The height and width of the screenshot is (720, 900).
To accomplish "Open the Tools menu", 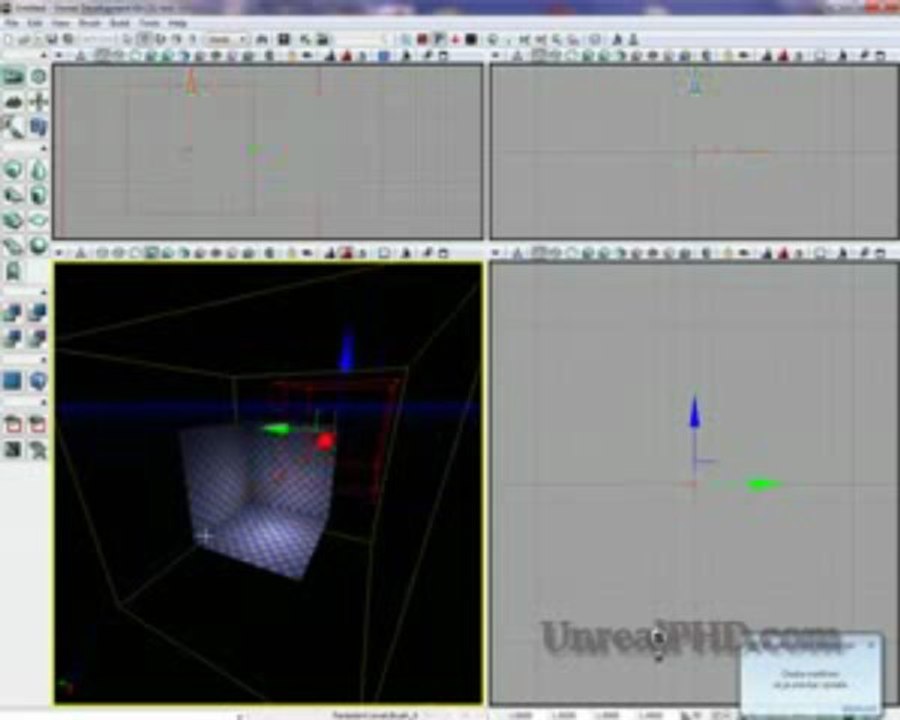I will click(150, 24).
